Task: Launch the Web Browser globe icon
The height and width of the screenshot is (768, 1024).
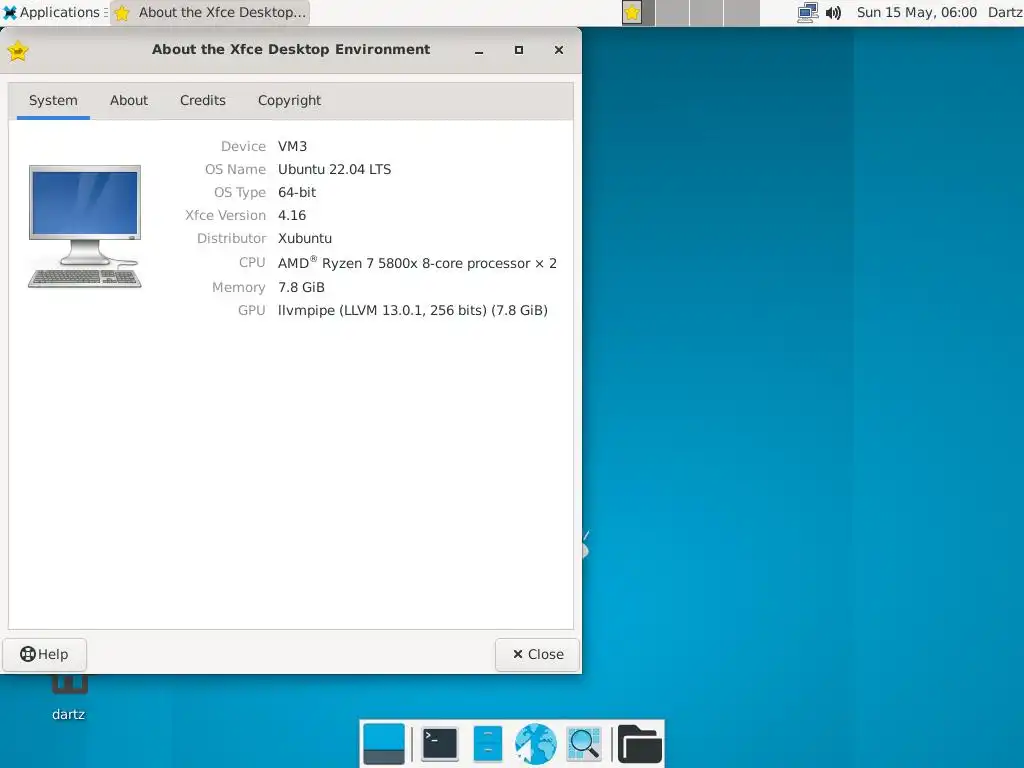Action: pos(536,744)
